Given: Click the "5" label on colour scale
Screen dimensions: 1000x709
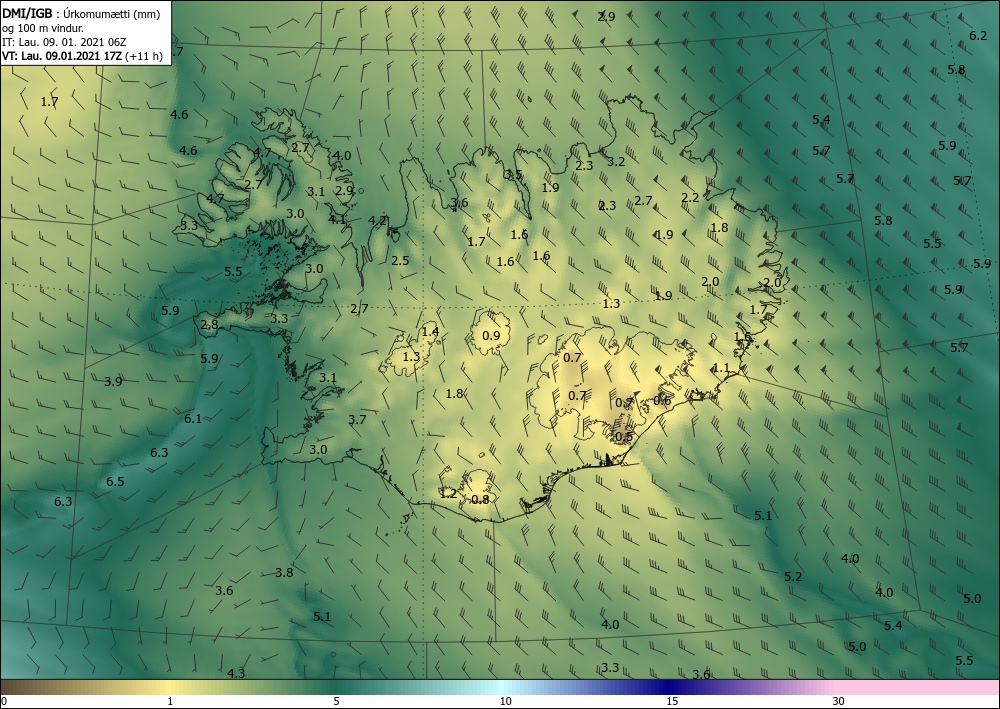Looking at the screenshot, I should [336, 701].
